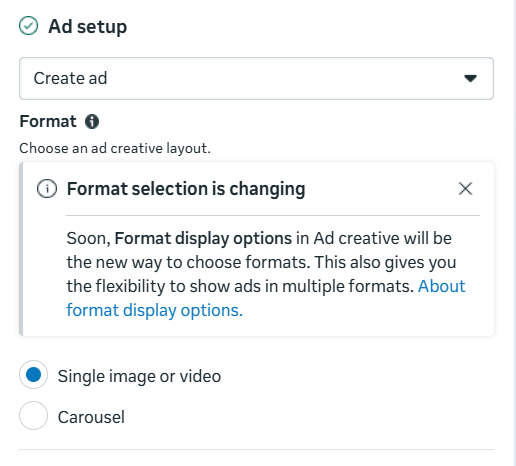
Task: Click the green checkmark beside Ad setup
Action: click(x=28, y=26)
